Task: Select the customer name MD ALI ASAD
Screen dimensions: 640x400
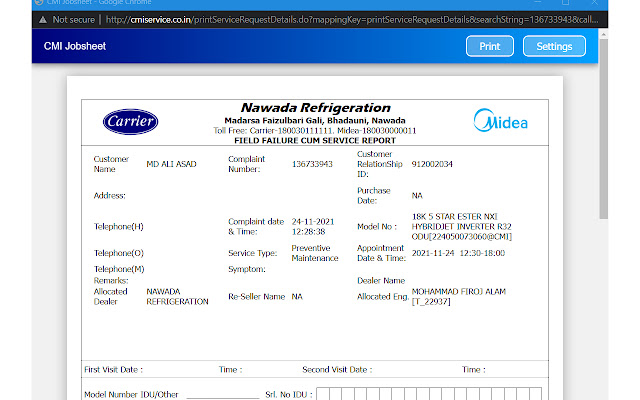Action: pyautogui.click(x=171, y=164)
